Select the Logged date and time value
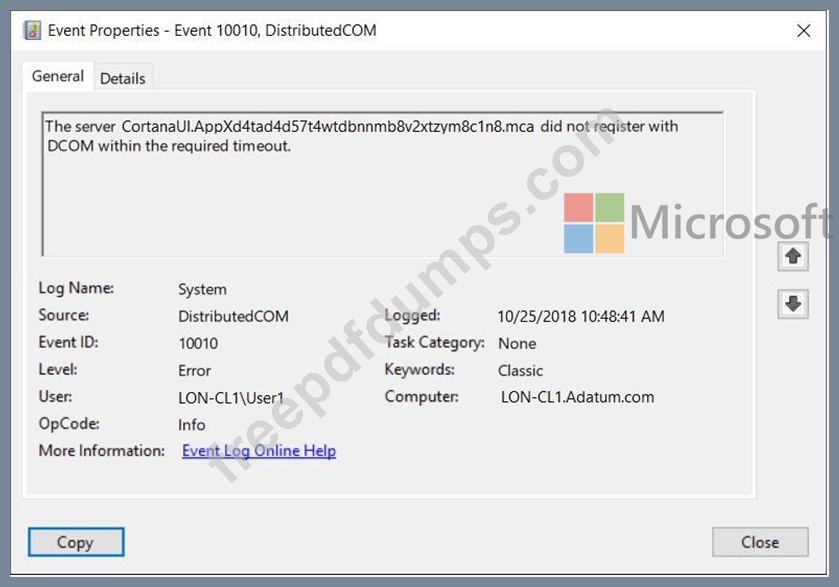Image resolution: width=839 pixels, height=587 pixels. (x=581, y=316)
